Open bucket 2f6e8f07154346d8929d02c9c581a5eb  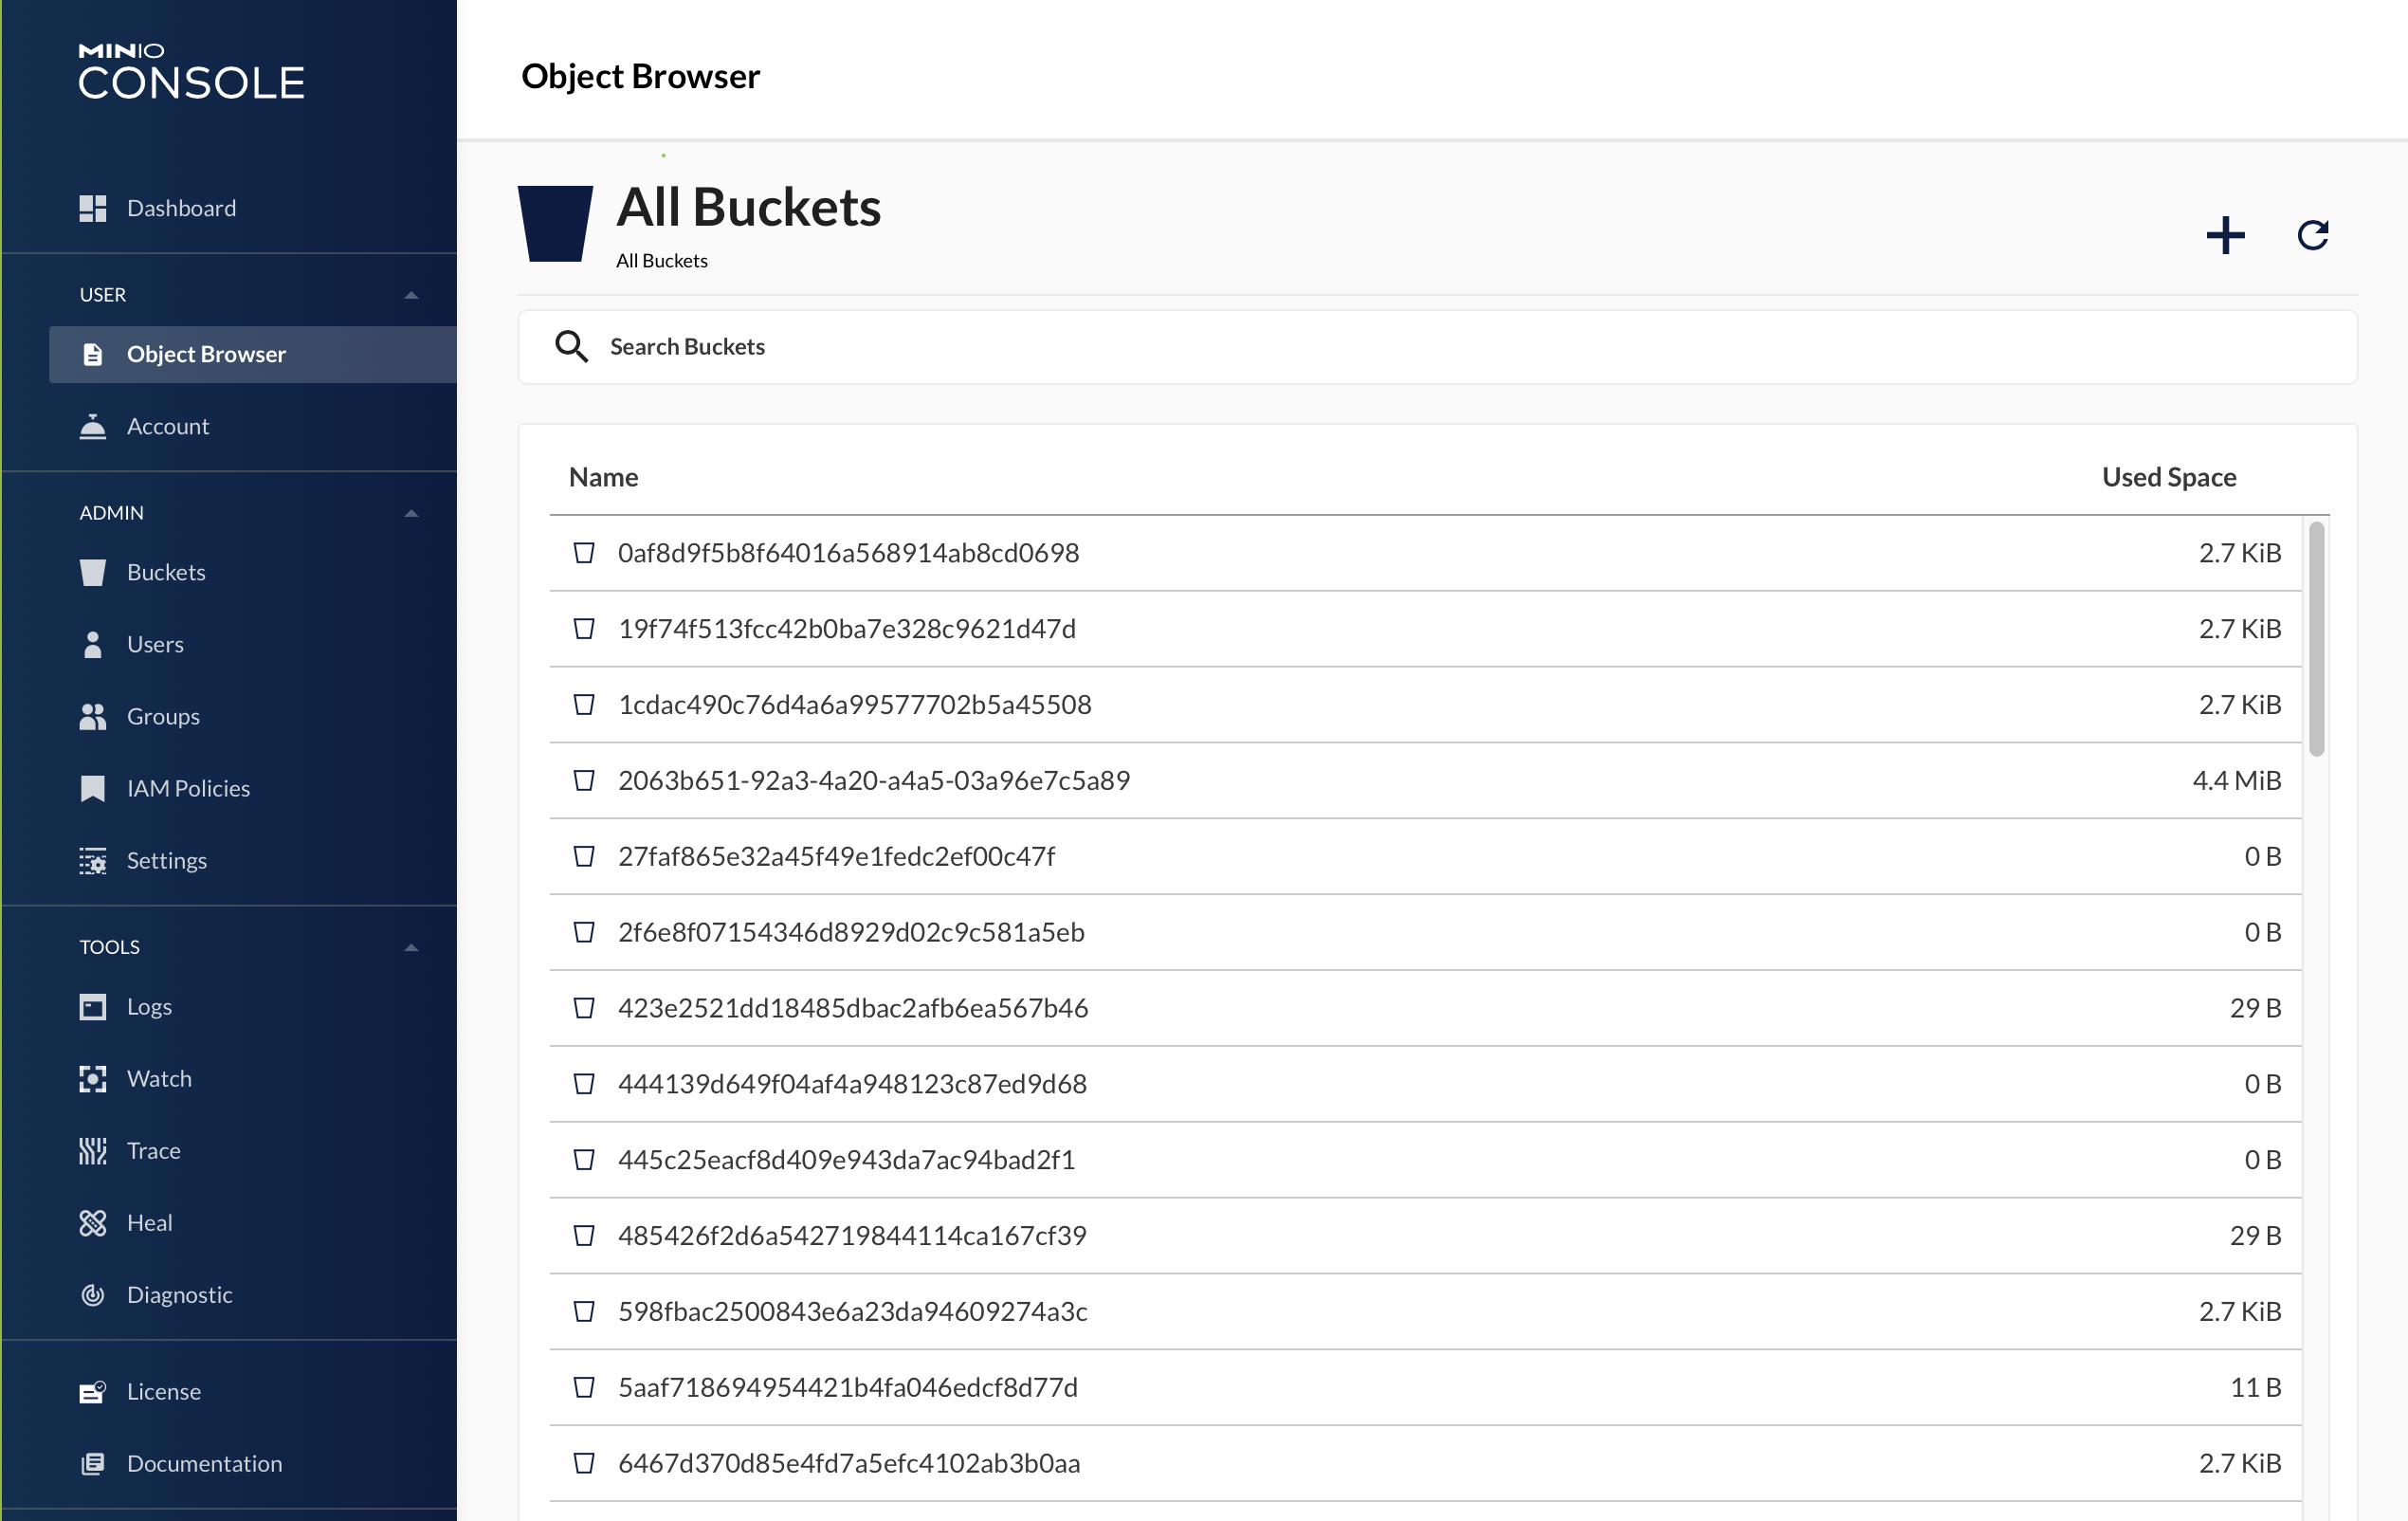click(x=1425, y=932)
